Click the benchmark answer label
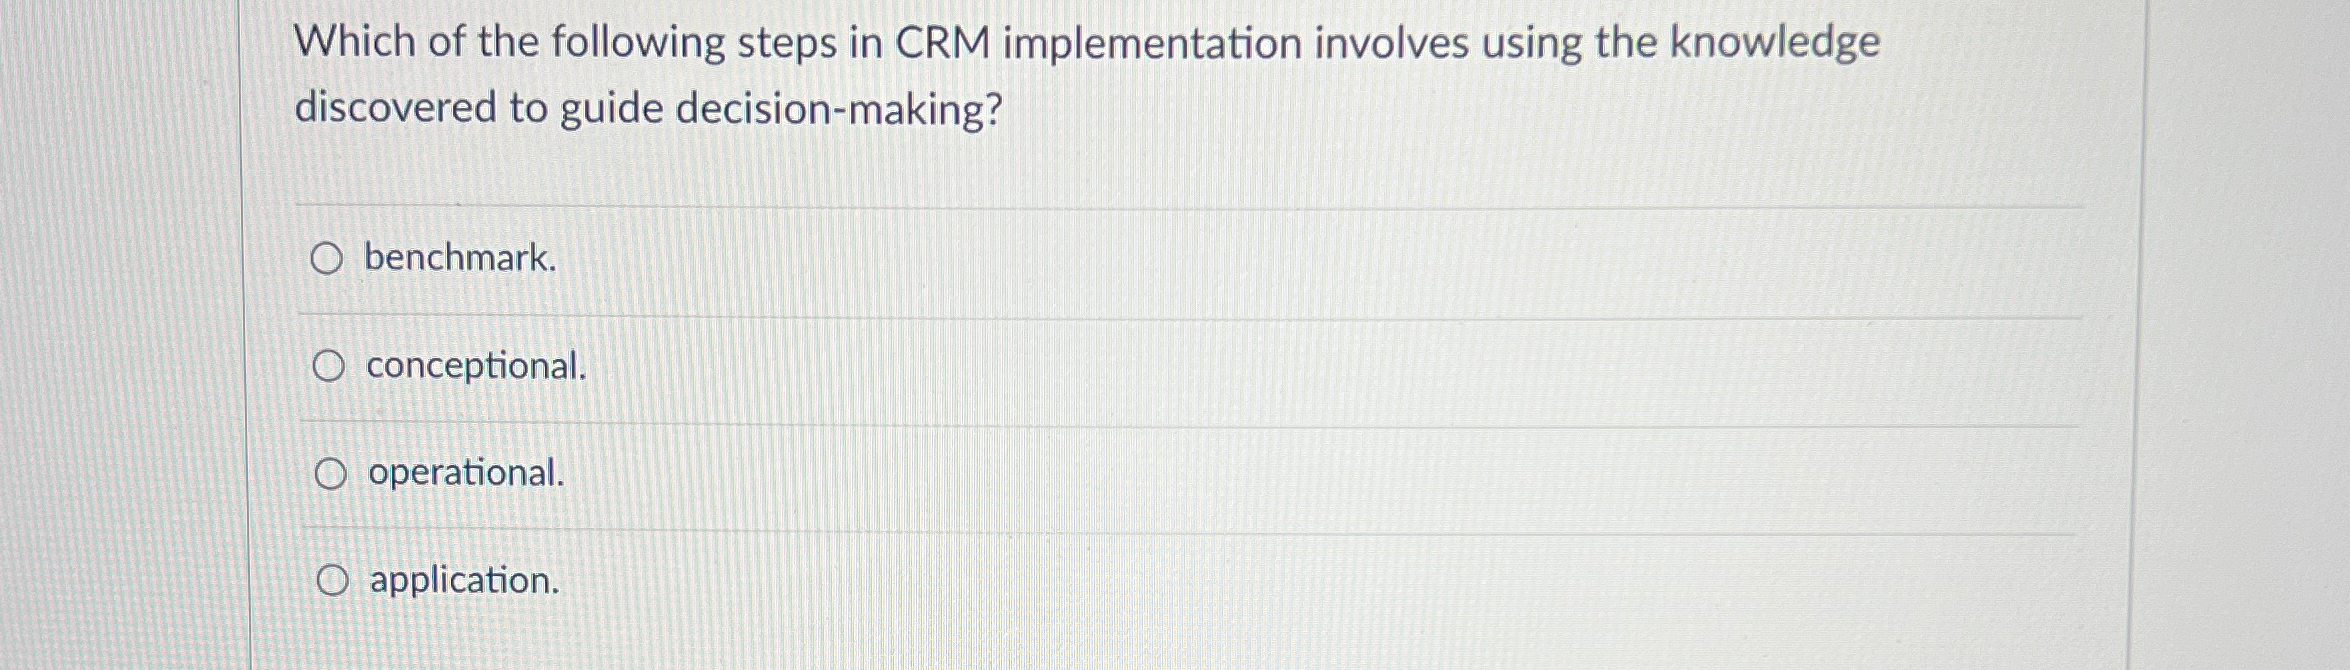The height and width of the screenshot is (670, 2350). [x=459, y=259]
